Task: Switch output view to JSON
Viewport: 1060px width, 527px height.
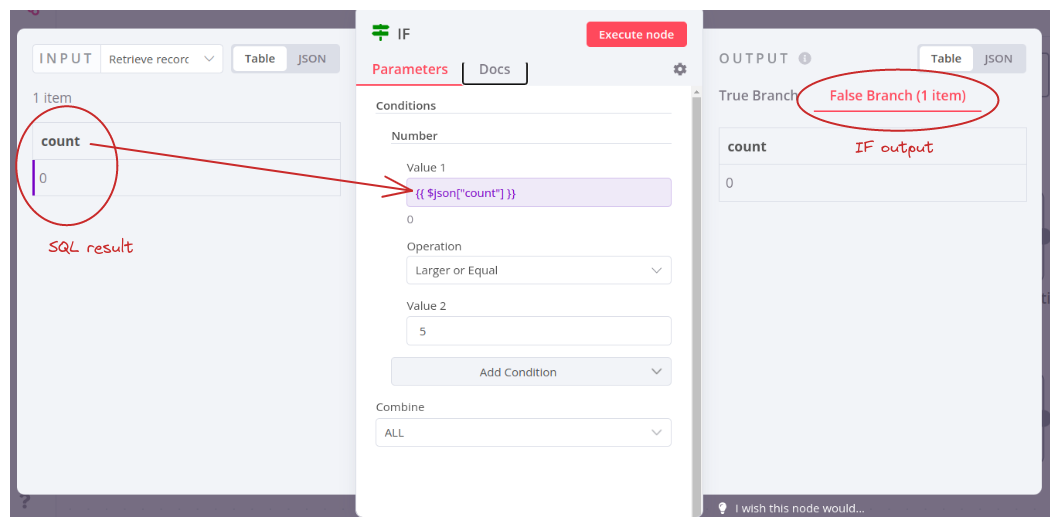Action: click(998, 59)
